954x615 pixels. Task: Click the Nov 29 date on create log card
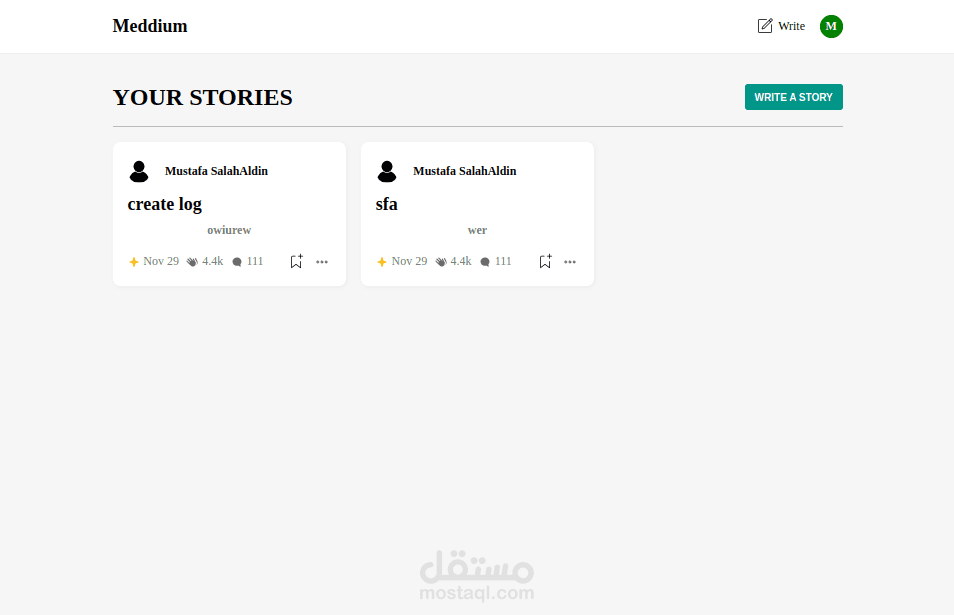click(x=161, y=261)
